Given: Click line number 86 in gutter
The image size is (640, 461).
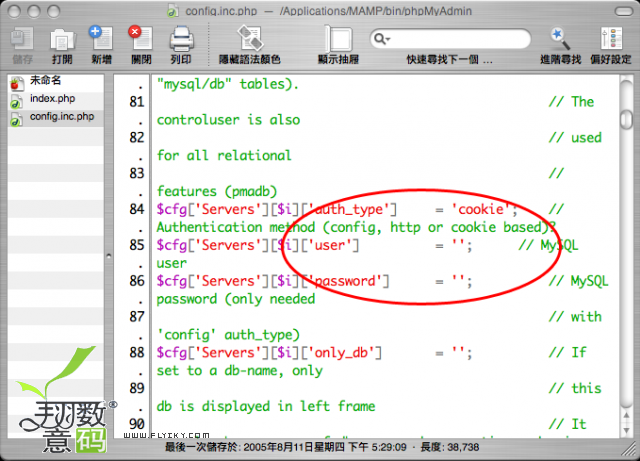Looking at the screenshot, I should (x=137, y=281).
